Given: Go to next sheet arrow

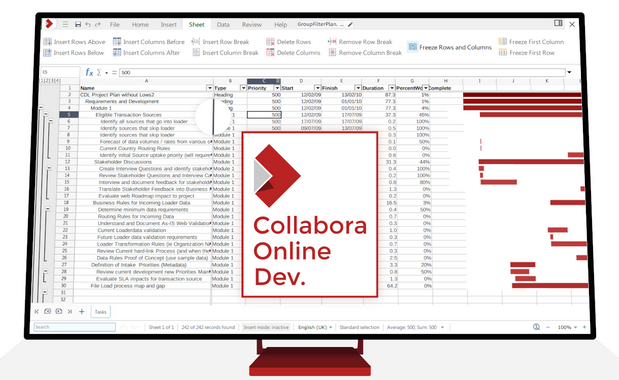Looking at the screenshot, I should (x=58, y=311).
